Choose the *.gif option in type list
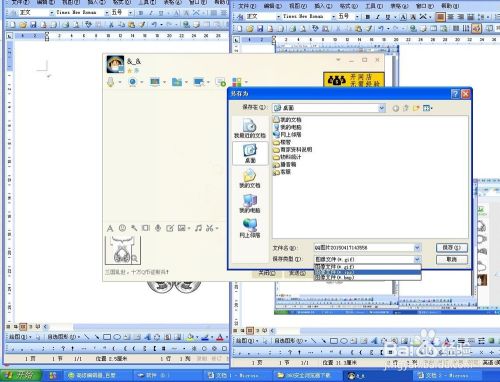Image resolution: width=500 pixels, height=382 pixels. point(367,267)
